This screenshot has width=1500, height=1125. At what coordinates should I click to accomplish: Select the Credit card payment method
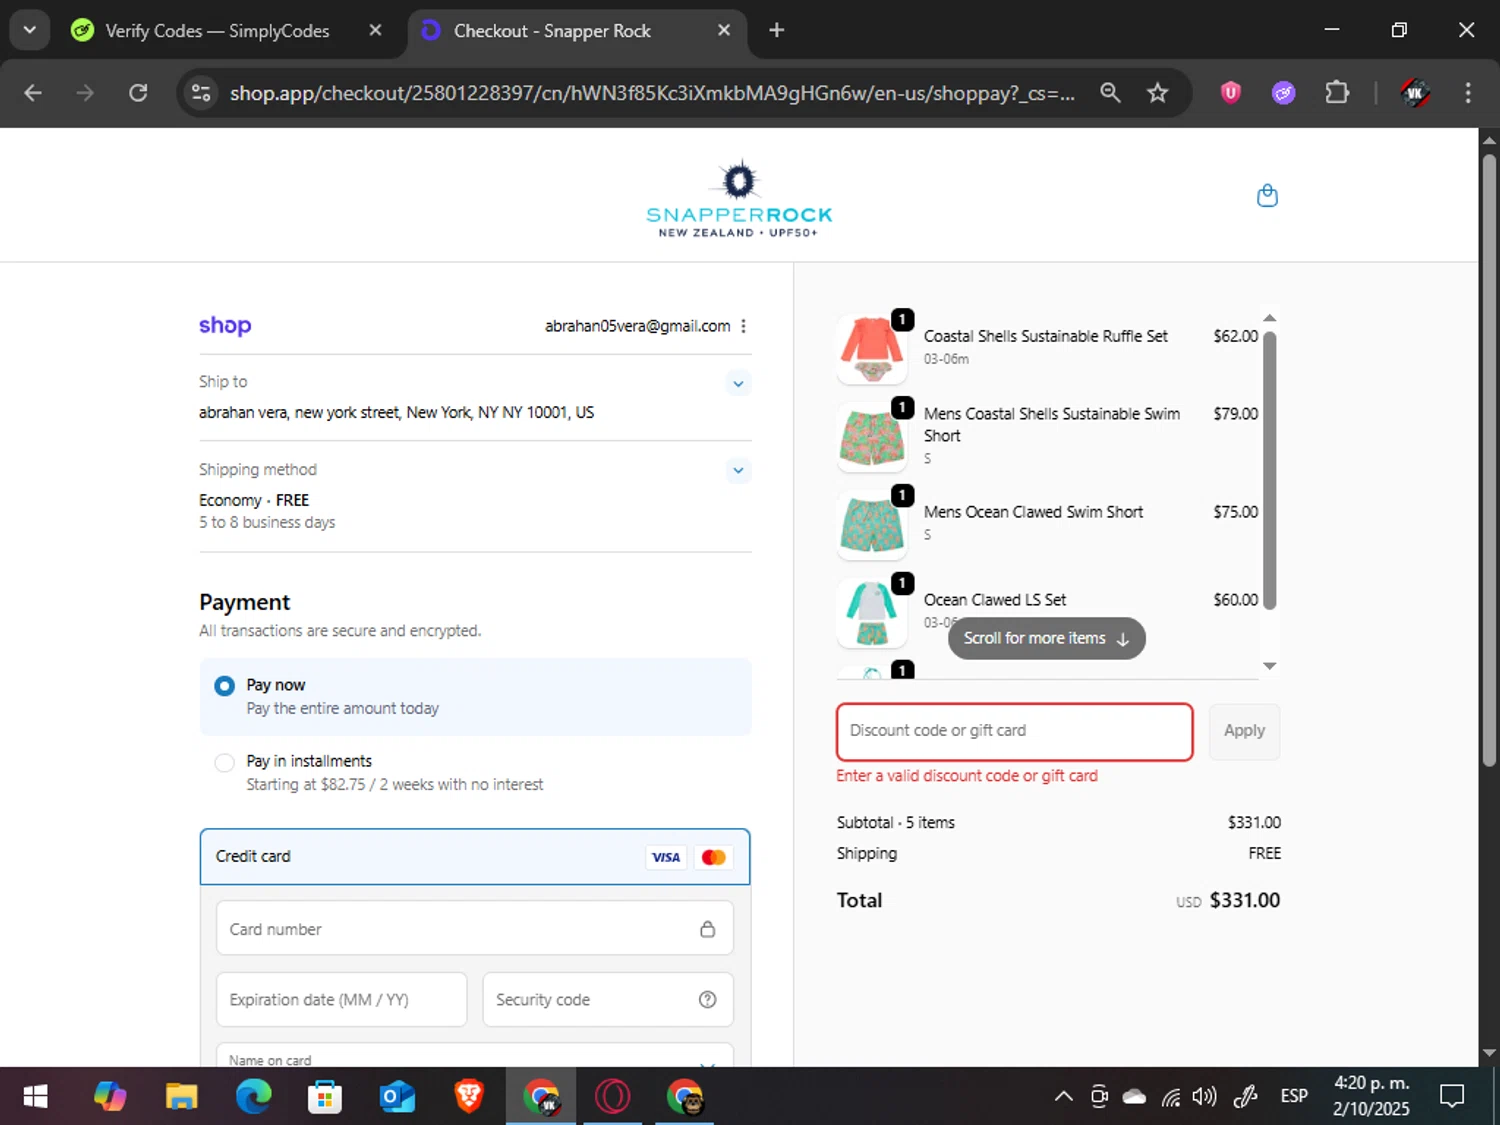point(475,857)
